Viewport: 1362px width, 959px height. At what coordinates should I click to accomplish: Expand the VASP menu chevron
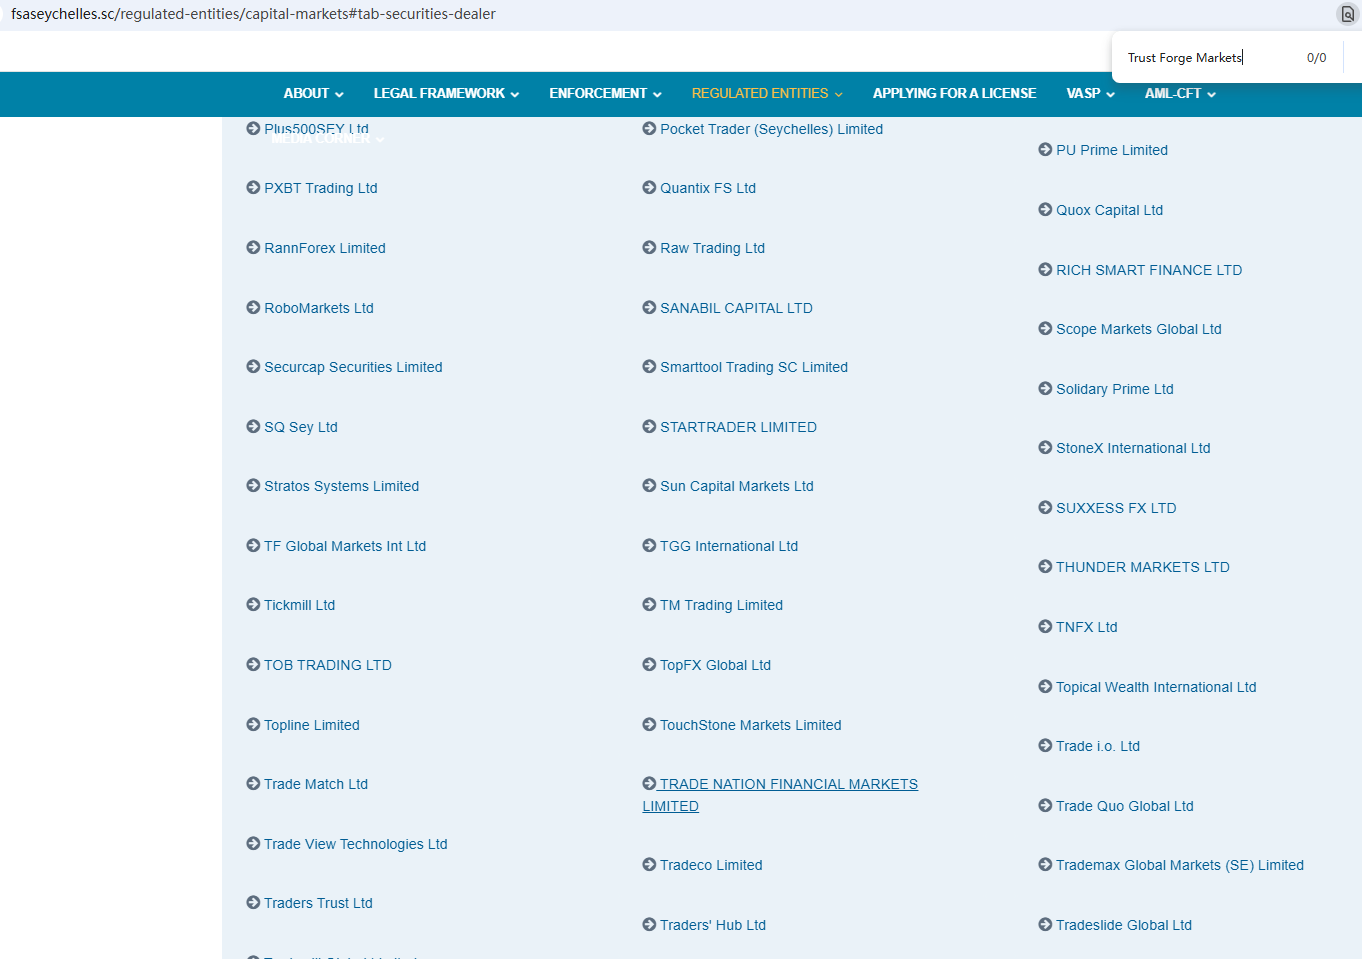[1110, 94]
